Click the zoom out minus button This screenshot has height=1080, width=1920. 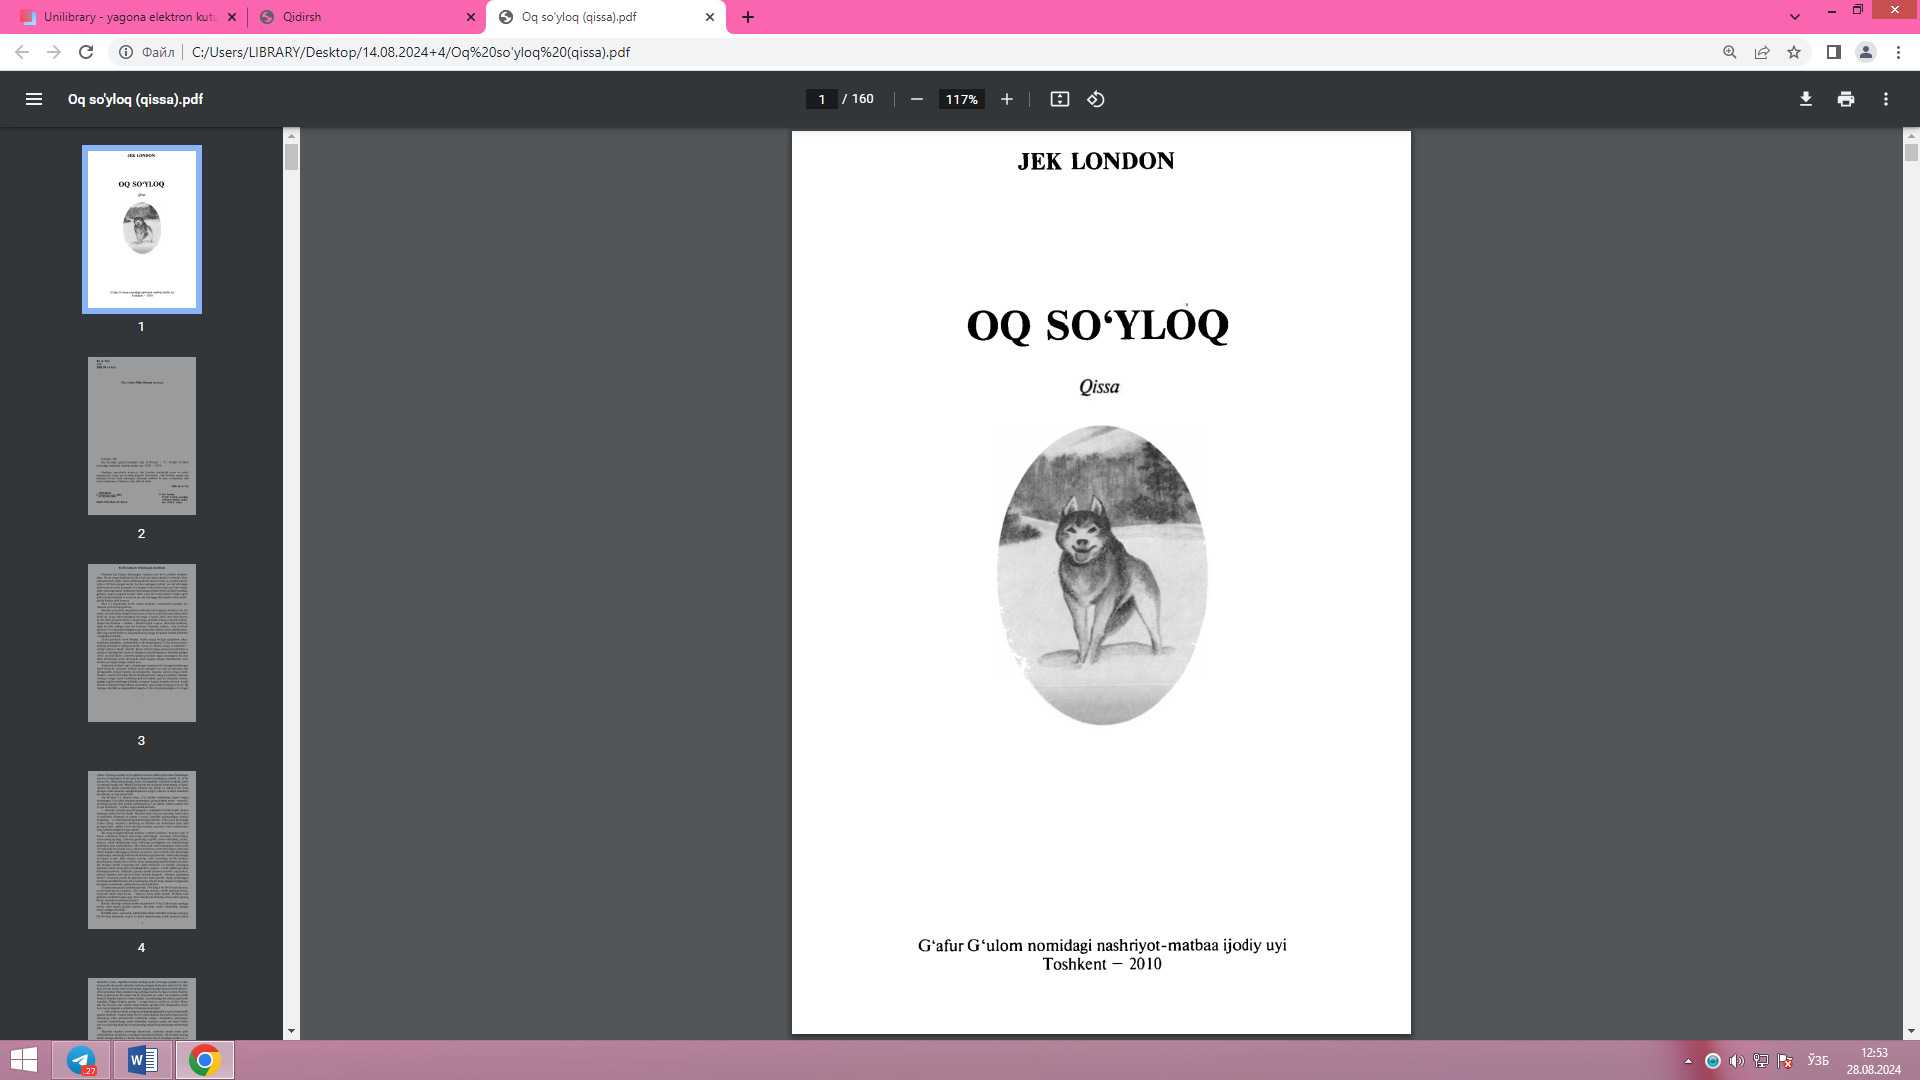(916, 99)
